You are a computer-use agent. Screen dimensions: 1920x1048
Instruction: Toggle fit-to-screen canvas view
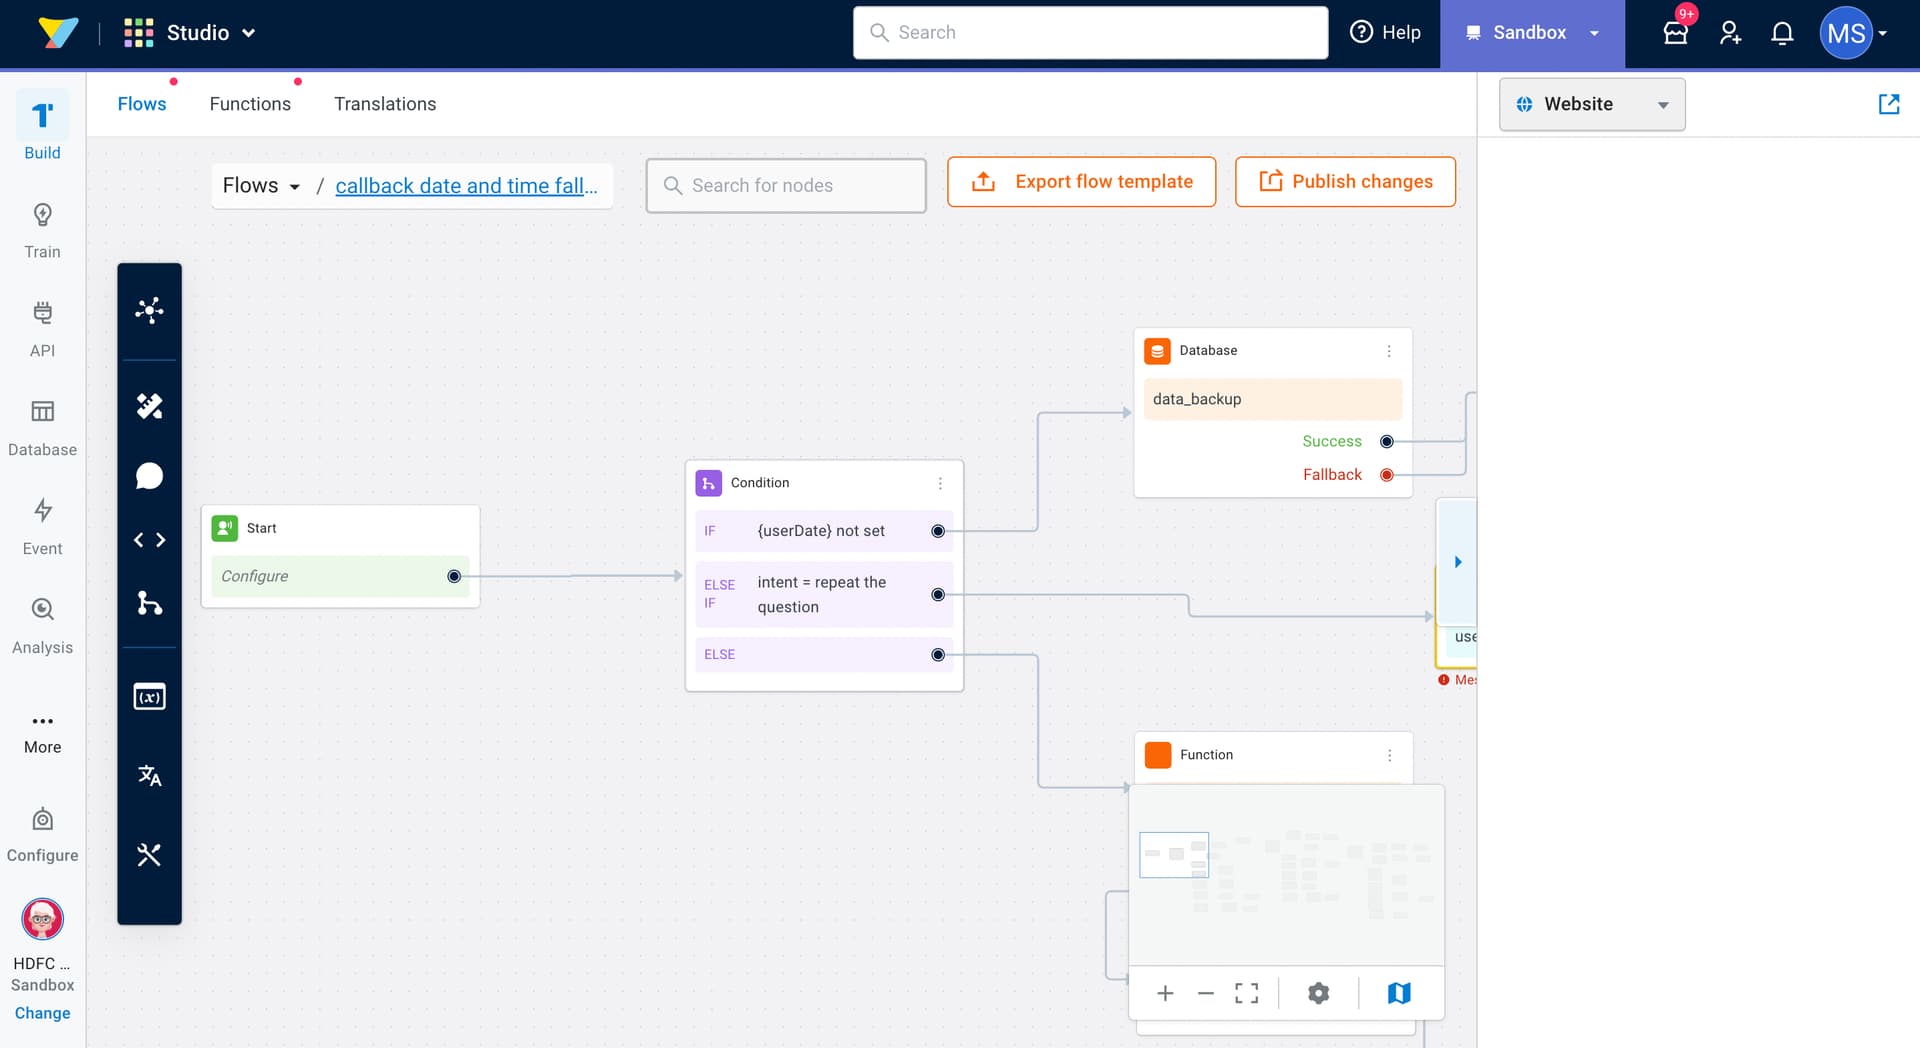pos(1246,993)
